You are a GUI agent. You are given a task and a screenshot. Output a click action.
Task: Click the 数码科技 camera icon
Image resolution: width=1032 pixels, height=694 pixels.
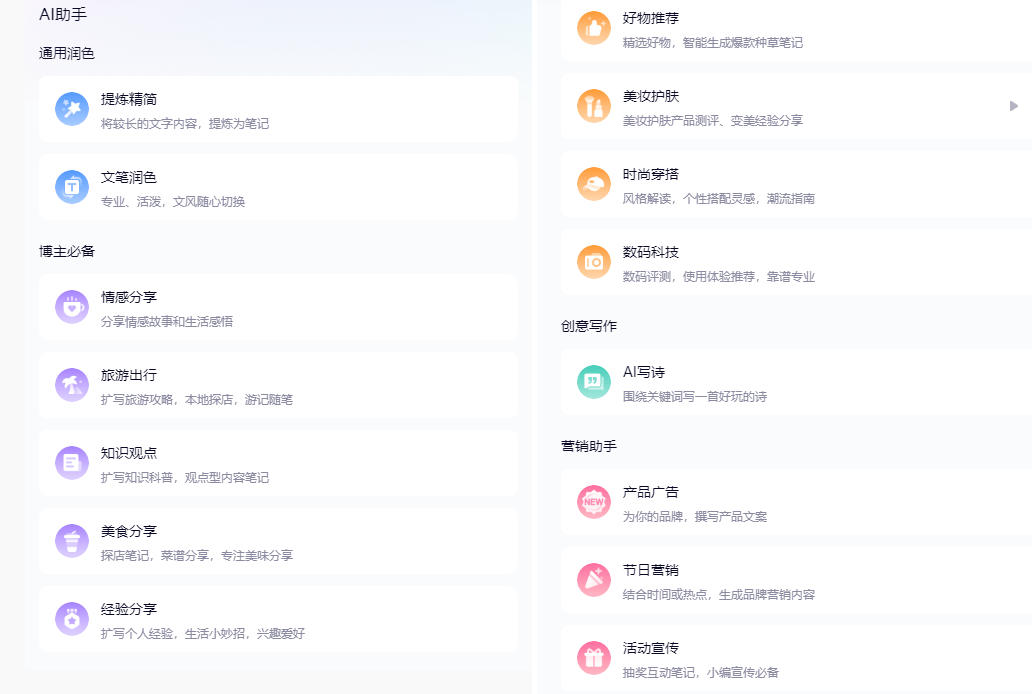point(593,262)
